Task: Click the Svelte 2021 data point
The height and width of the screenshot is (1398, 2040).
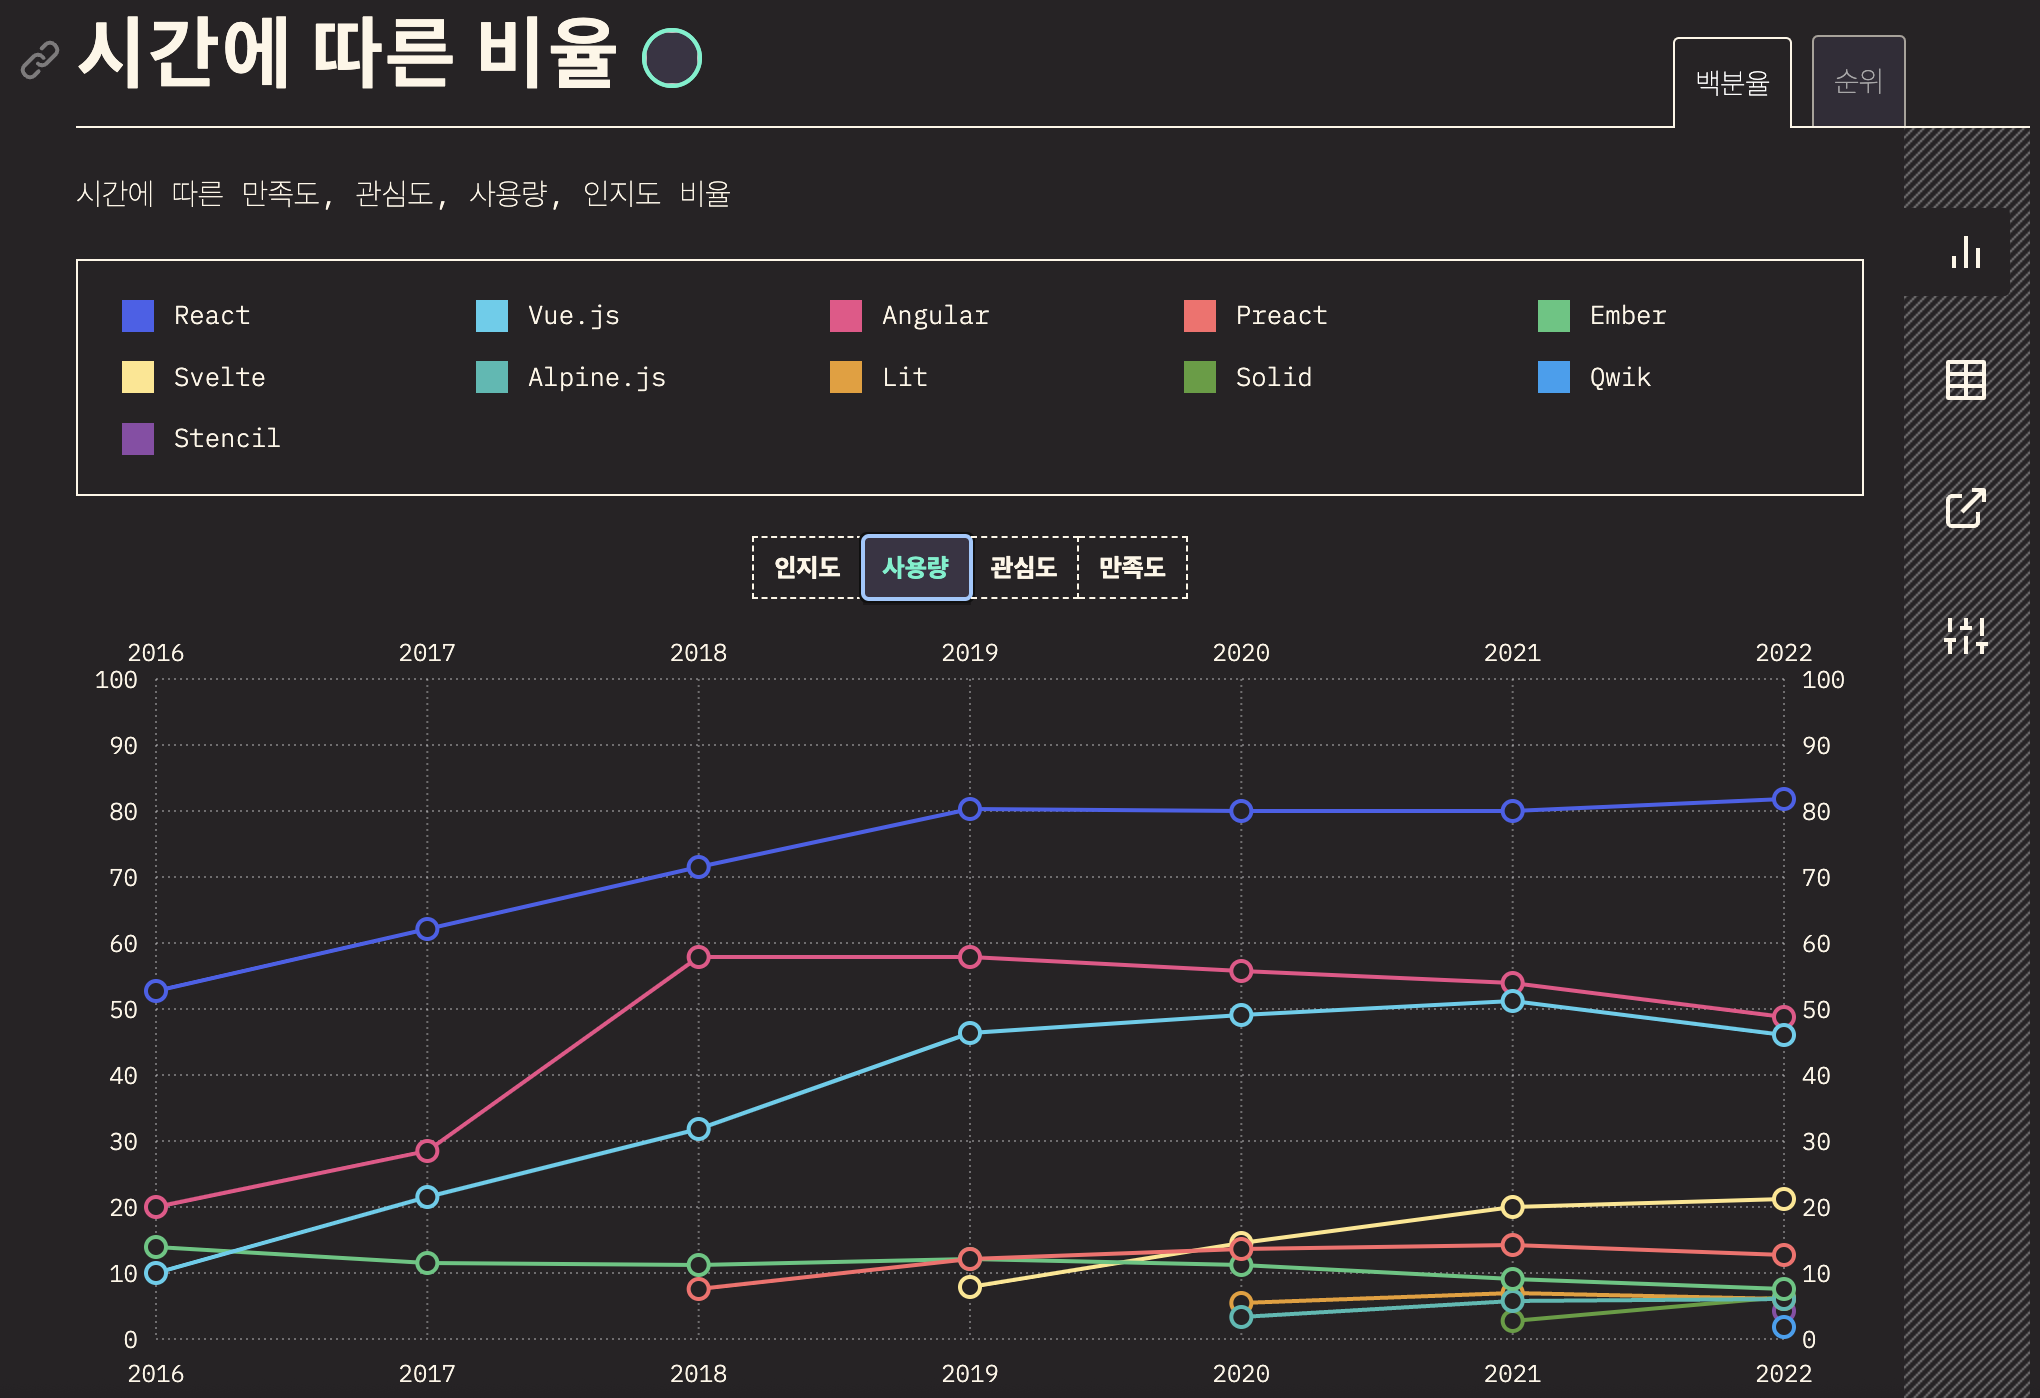Action: pos(1512,1207)
